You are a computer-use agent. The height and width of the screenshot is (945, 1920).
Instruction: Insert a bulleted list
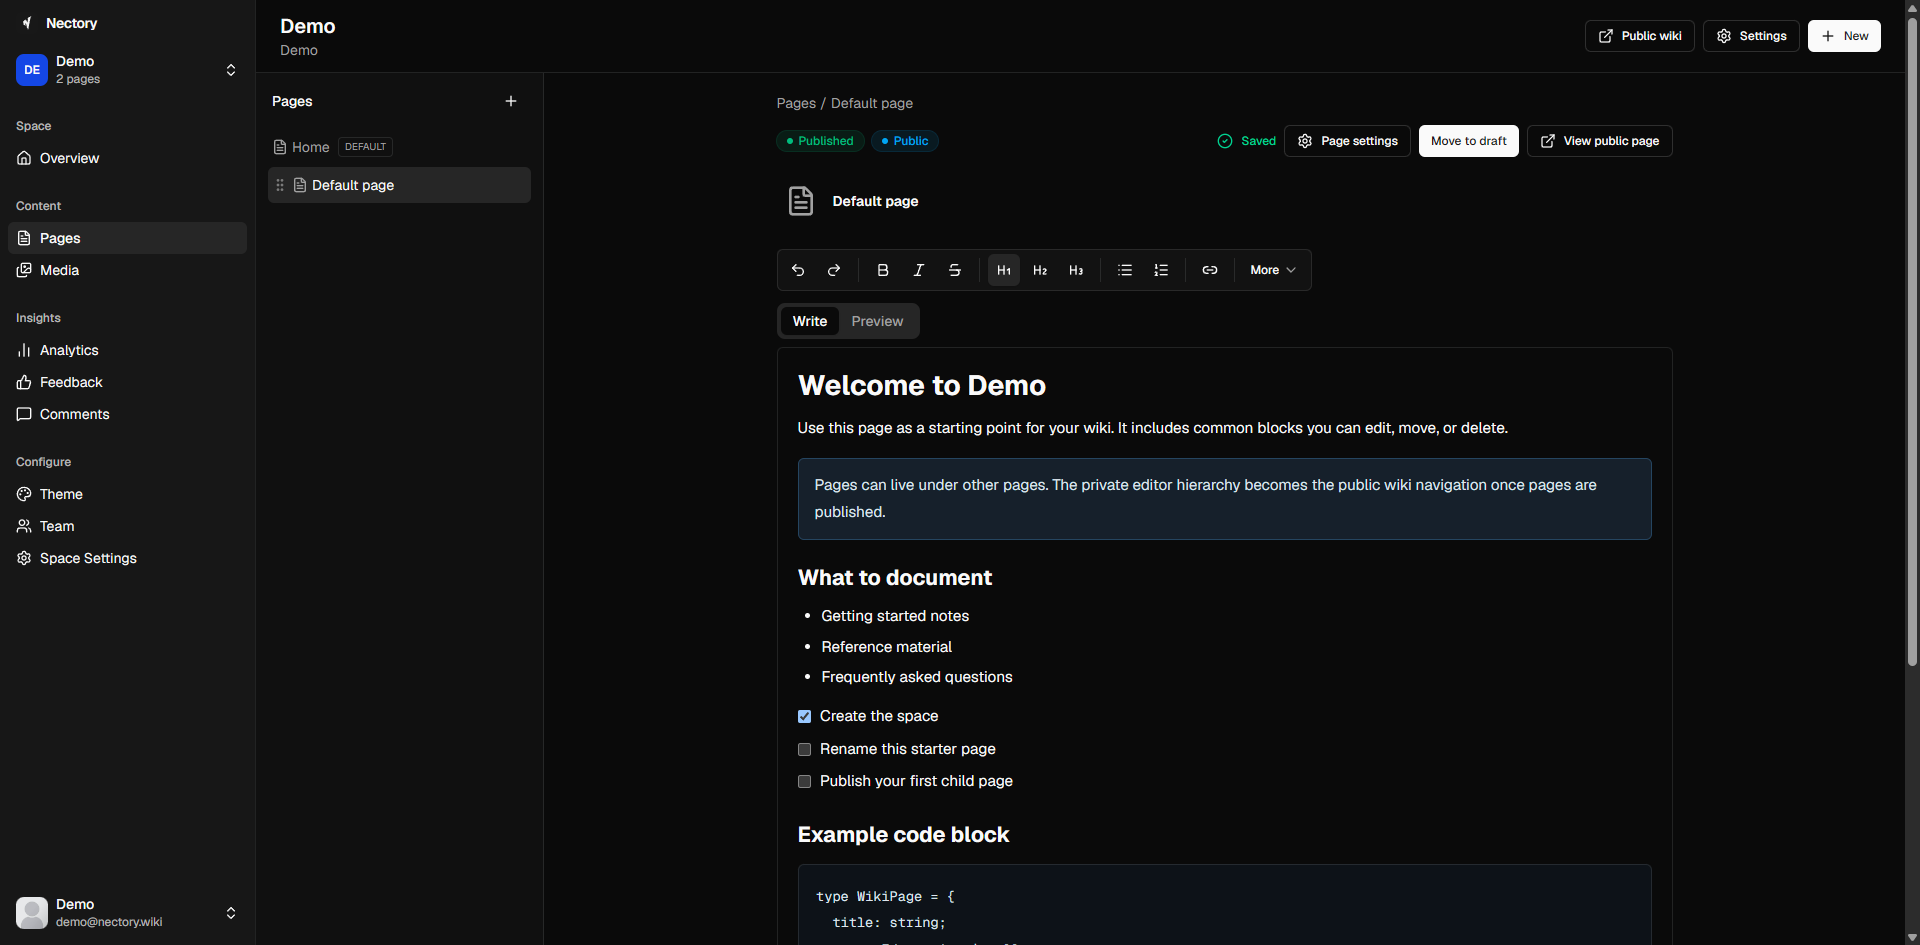(x=1125, y=270)
